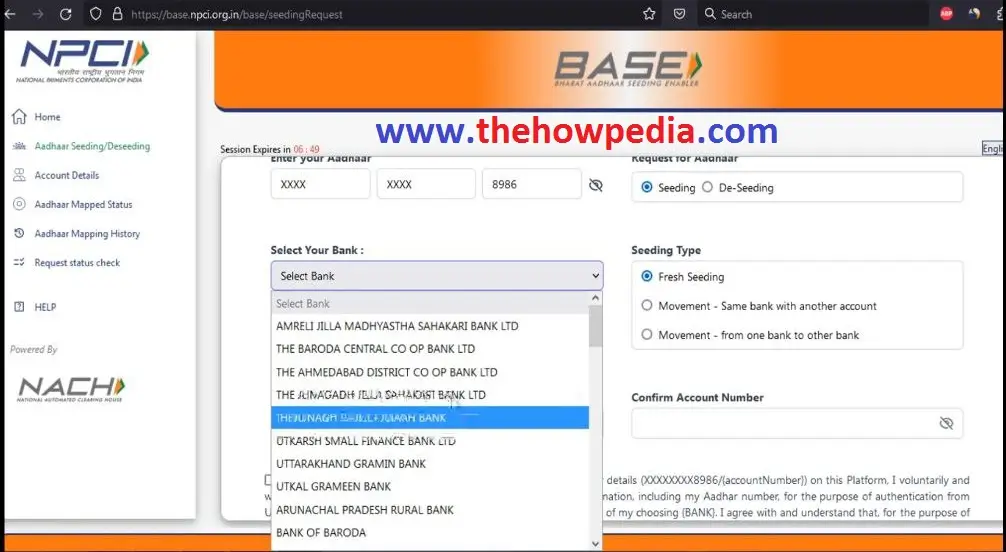This screenshot has height=552, width=1006.
Task: Click the English language selector
Action: [993, 148]
